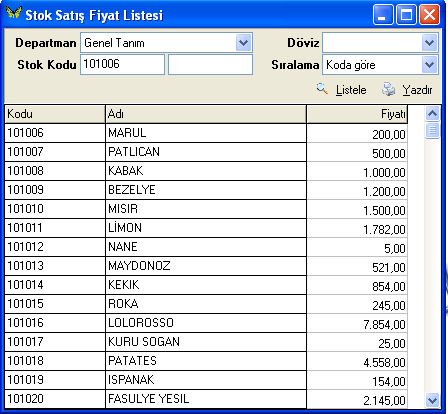
Task: Click the butterfly application icon in title bar
Action: click(14, 14)
